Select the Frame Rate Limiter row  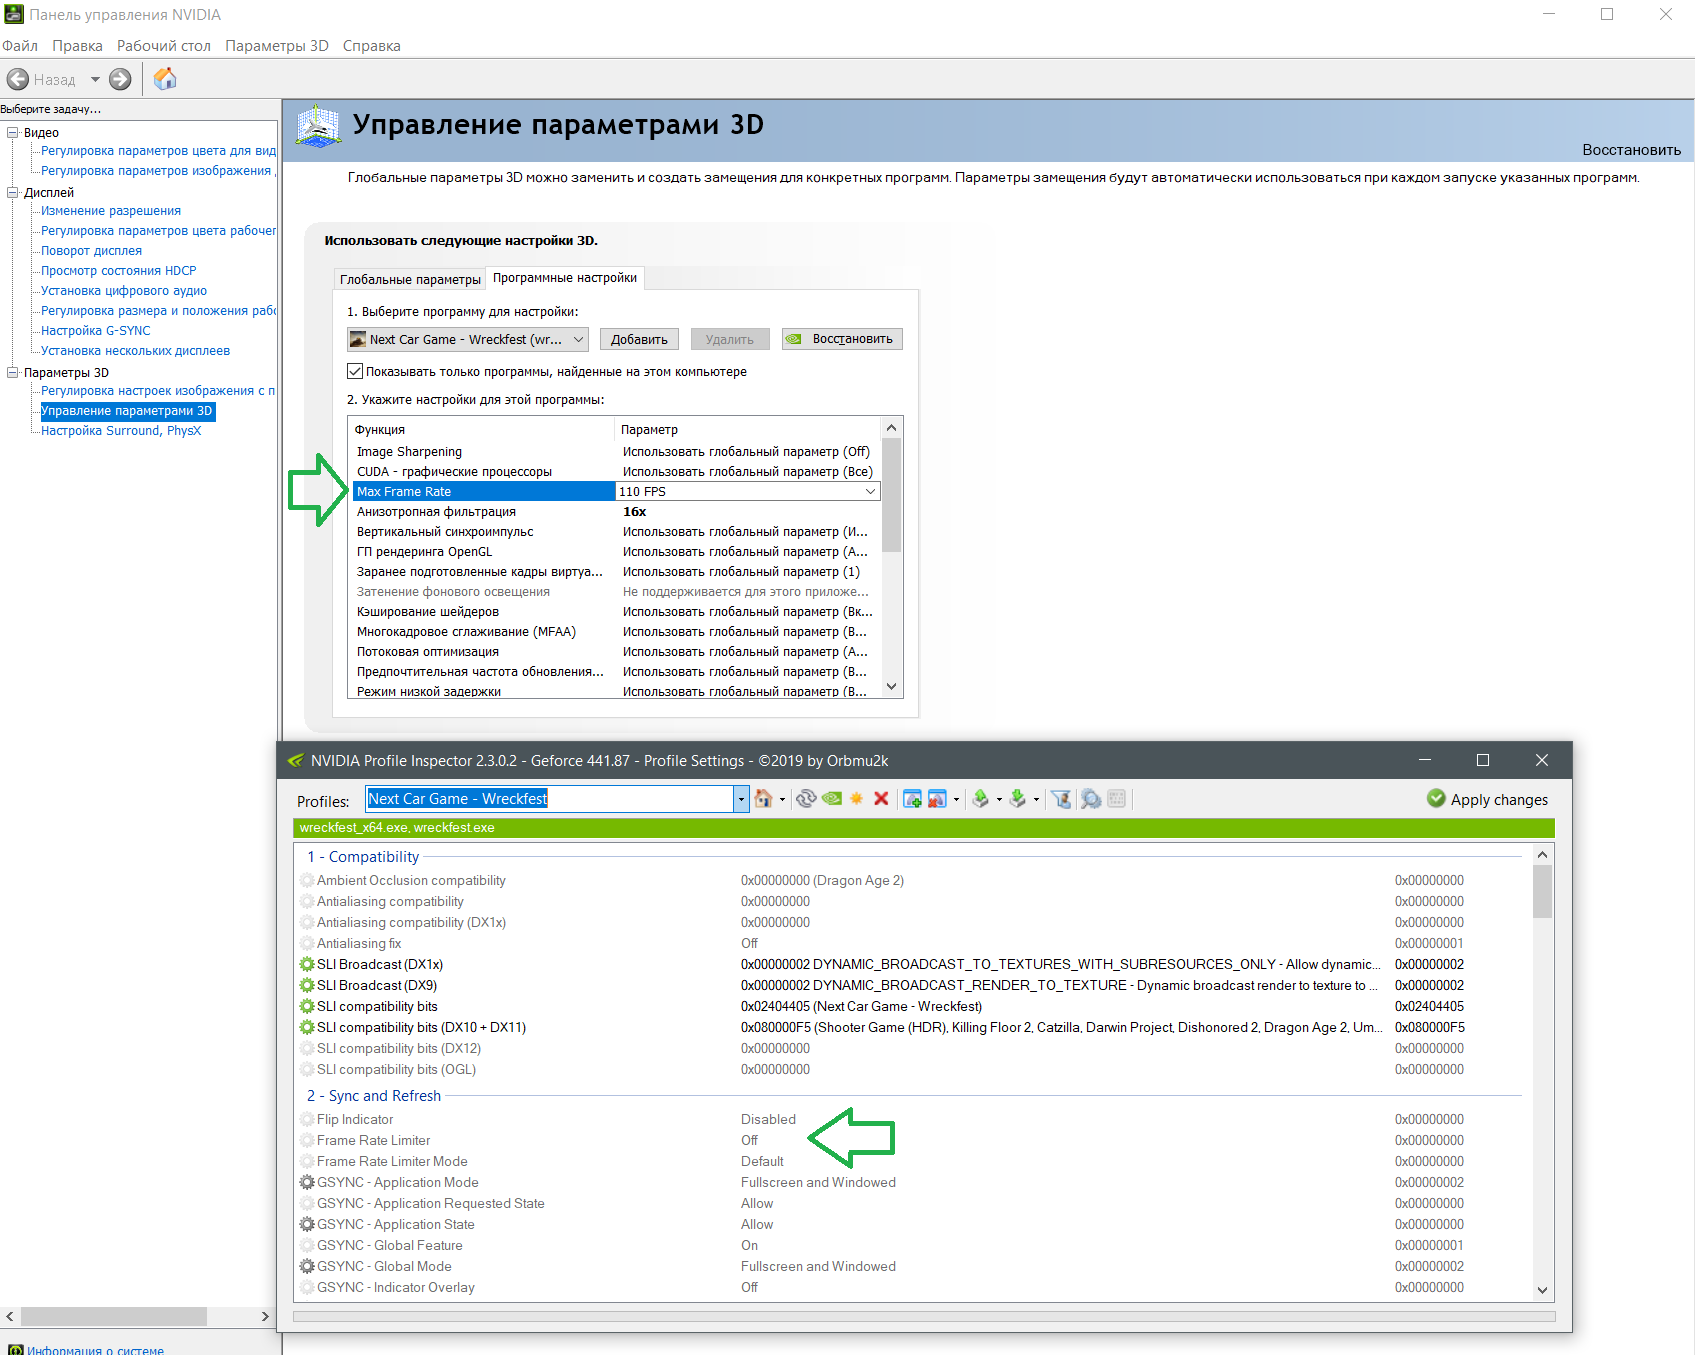pyautogui.click(x=910, y=1141)
